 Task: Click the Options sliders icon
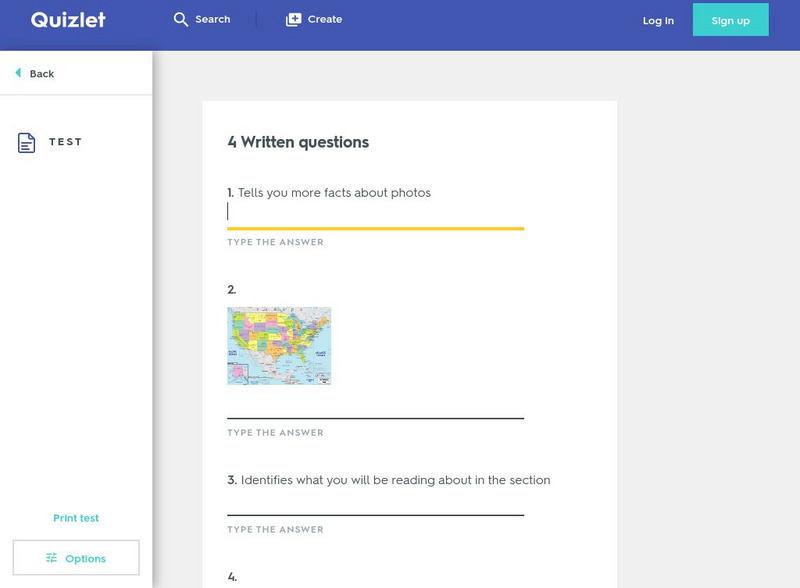[x=52, y=558]
